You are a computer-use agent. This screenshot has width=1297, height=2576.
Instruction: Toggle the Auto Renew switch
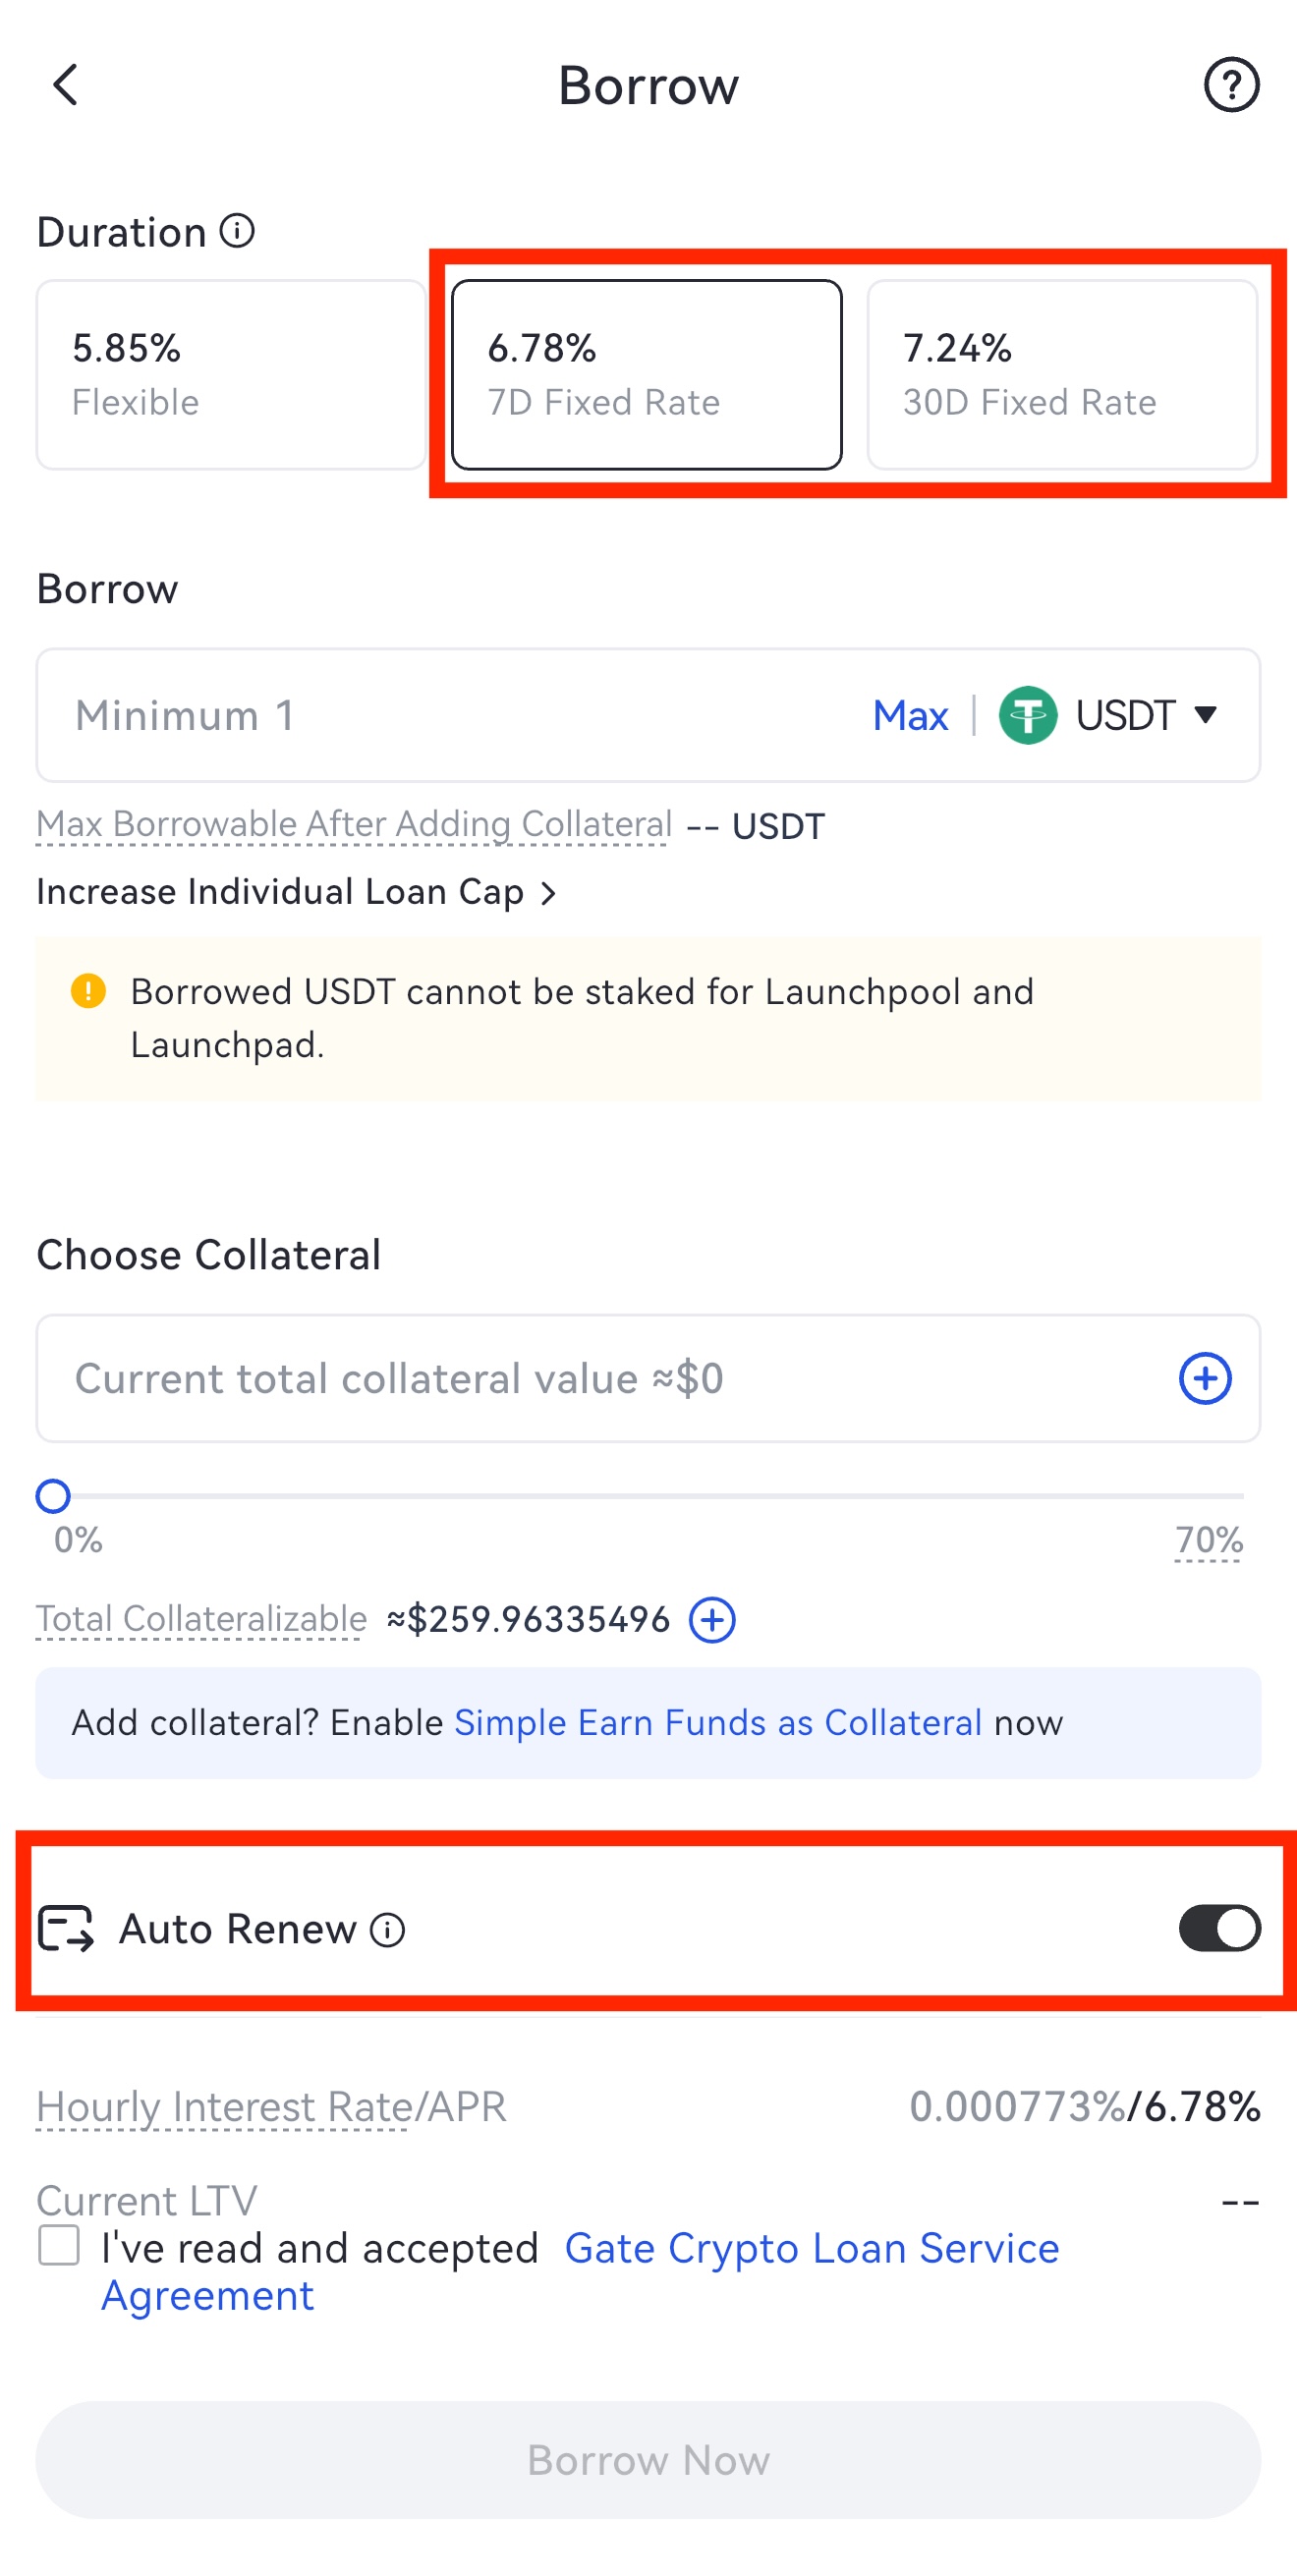(1218, 1928)
